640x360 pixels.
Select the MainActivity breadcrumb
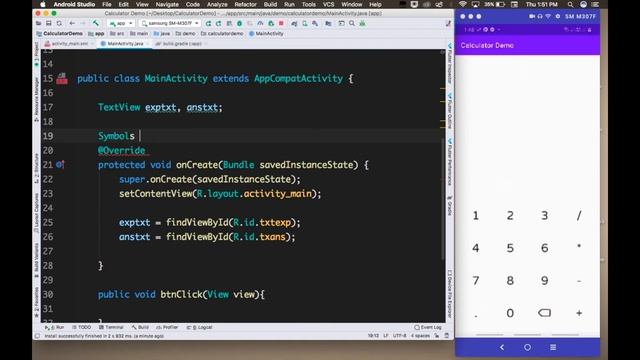(266, 33)
